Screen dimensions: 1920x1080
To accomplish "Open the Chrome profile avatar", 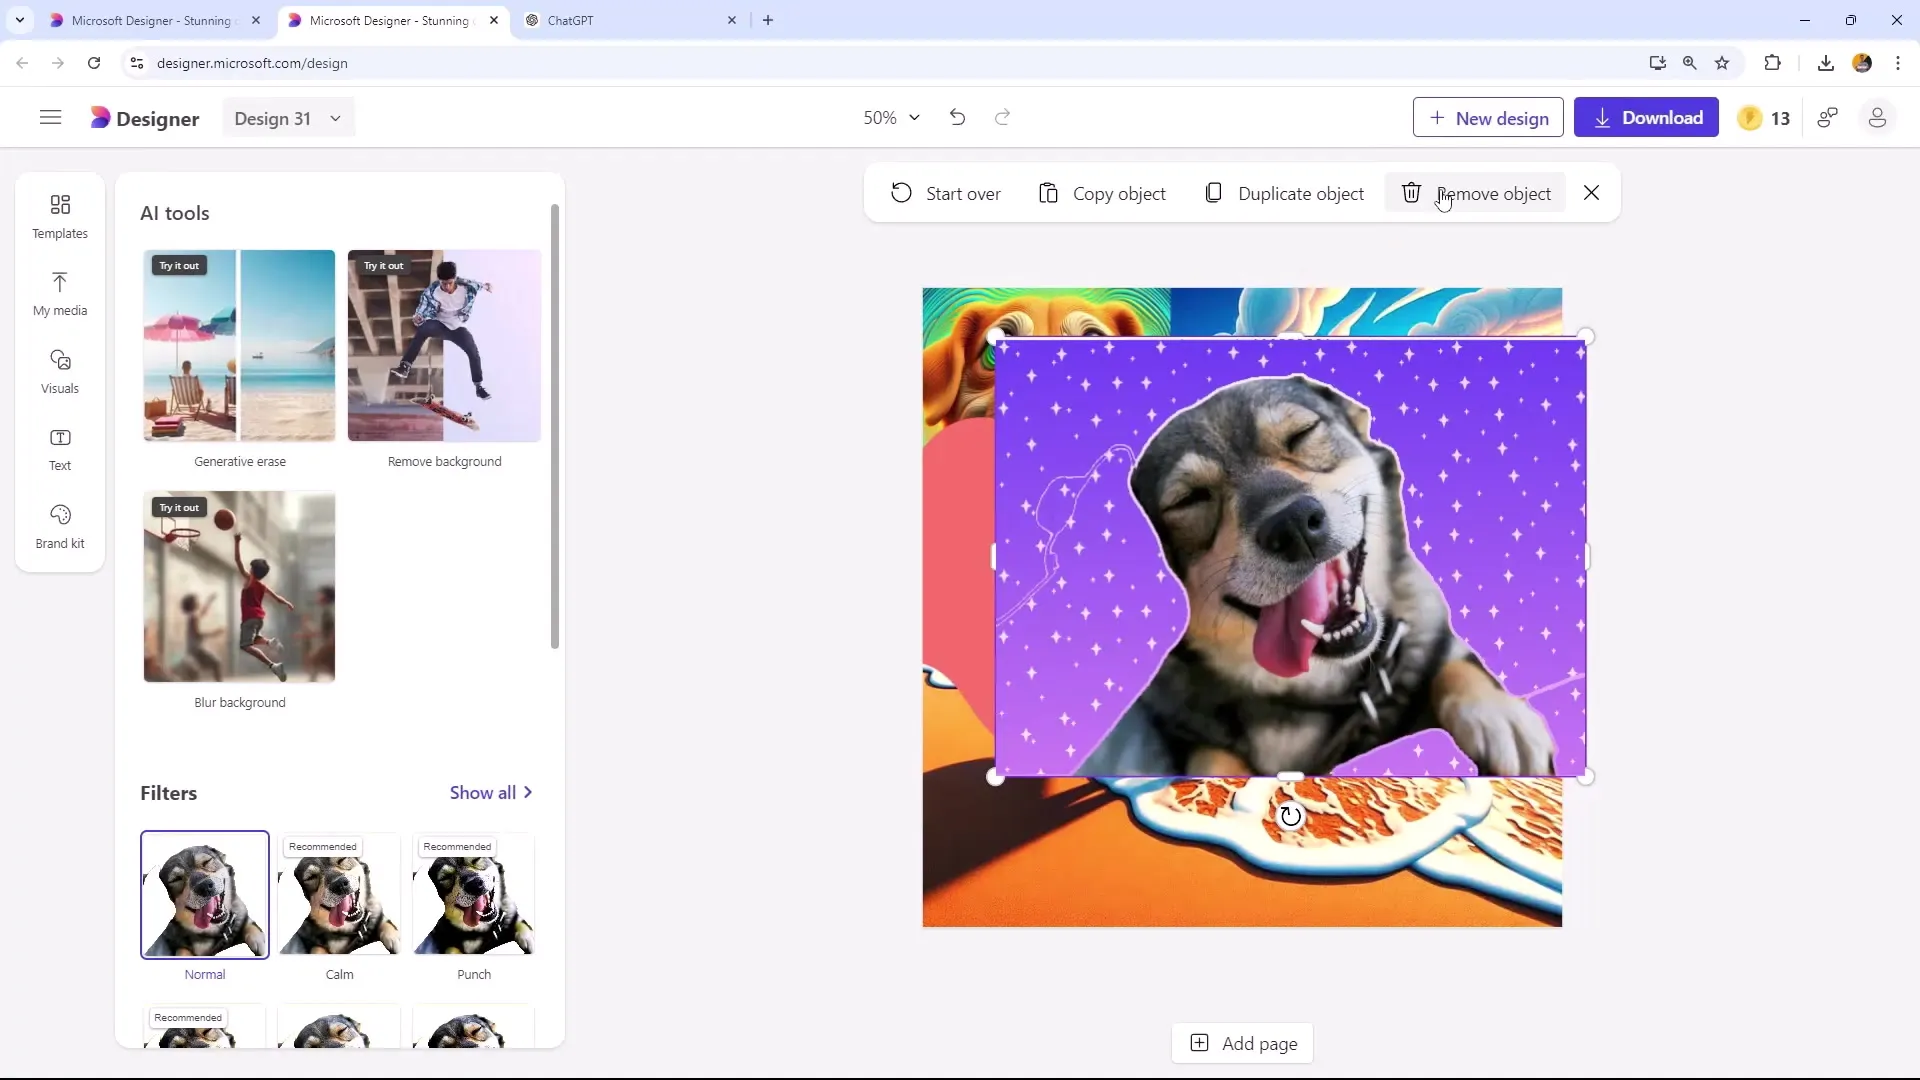I will [x=1862, y=63].
